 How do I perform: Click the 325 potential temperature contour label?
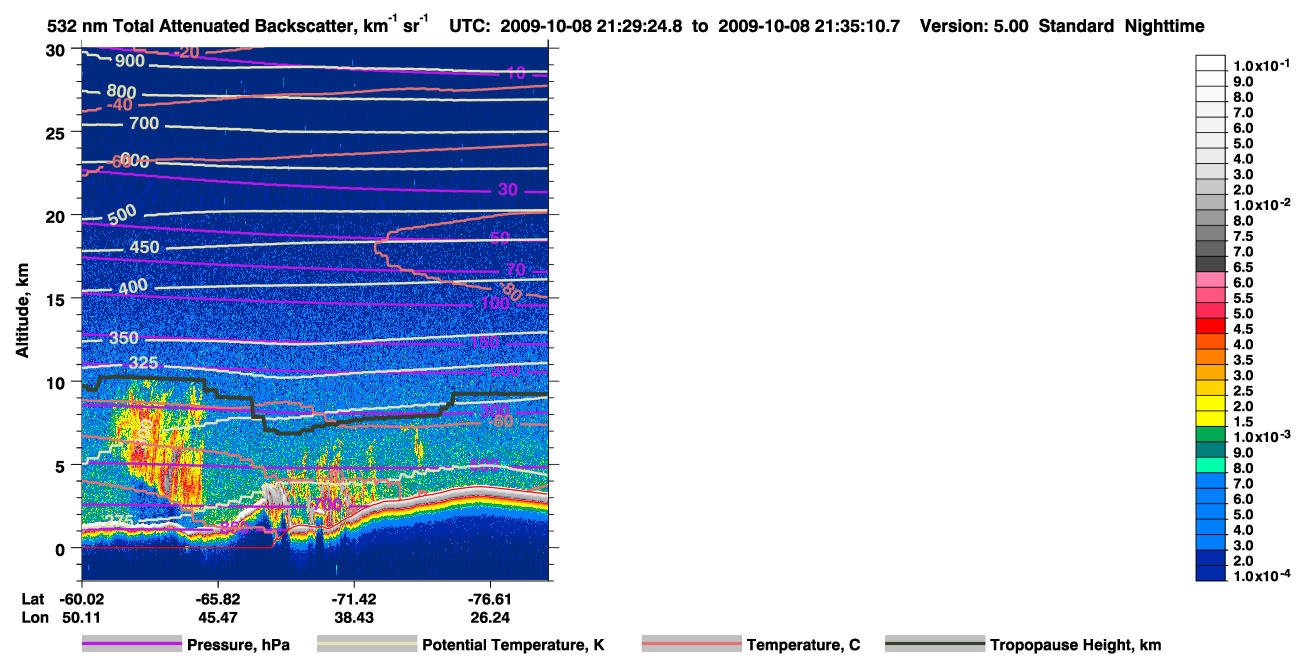(x=143, y=362)
